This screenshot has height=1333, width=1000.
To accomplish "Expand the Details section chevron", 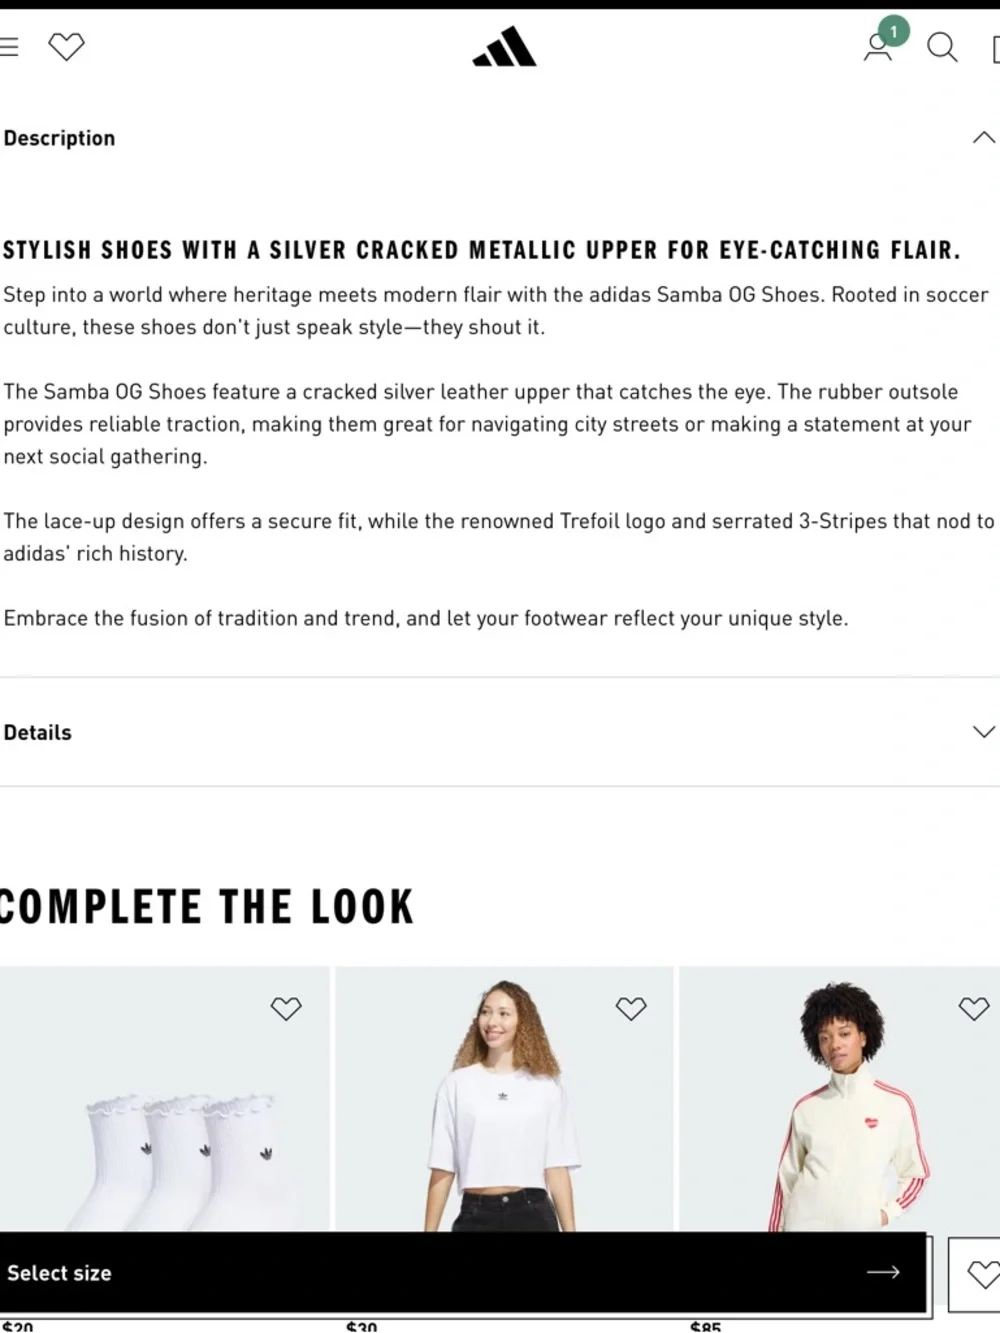I will tap(984, 732).
